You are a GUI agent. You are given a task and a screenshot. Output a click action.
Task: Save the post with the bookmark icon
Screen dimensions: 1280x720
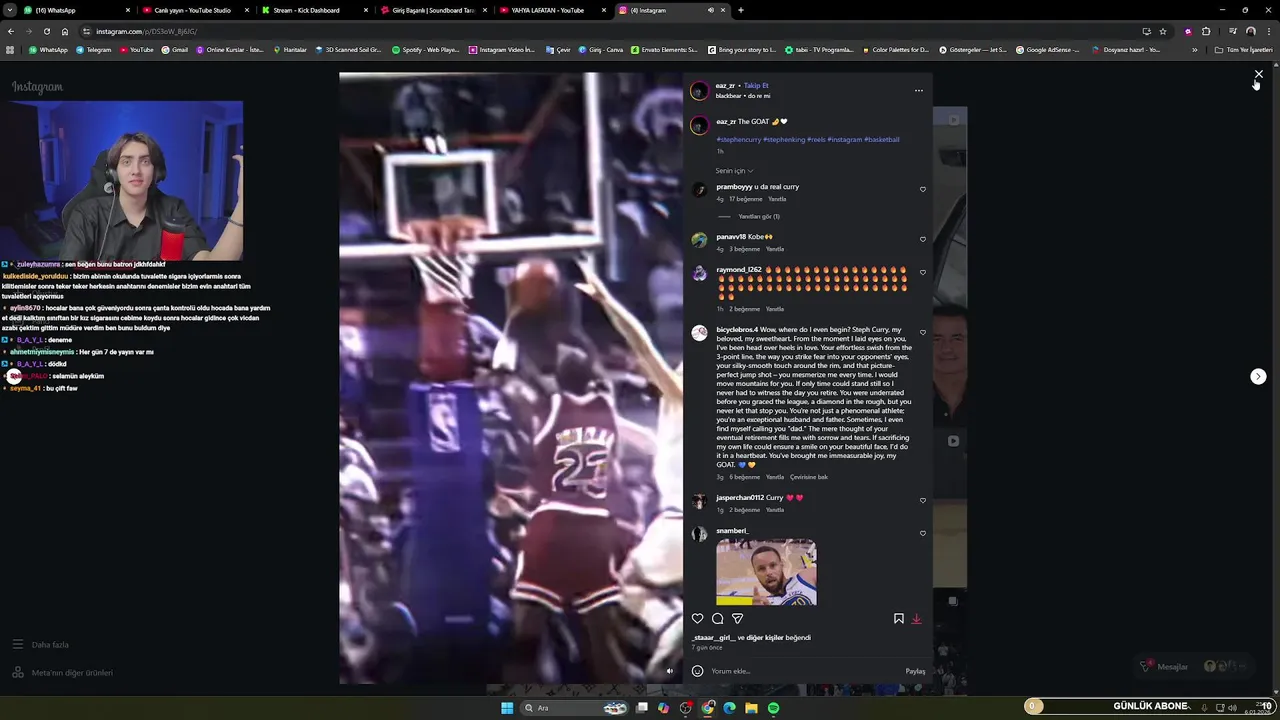pos(898,618)
